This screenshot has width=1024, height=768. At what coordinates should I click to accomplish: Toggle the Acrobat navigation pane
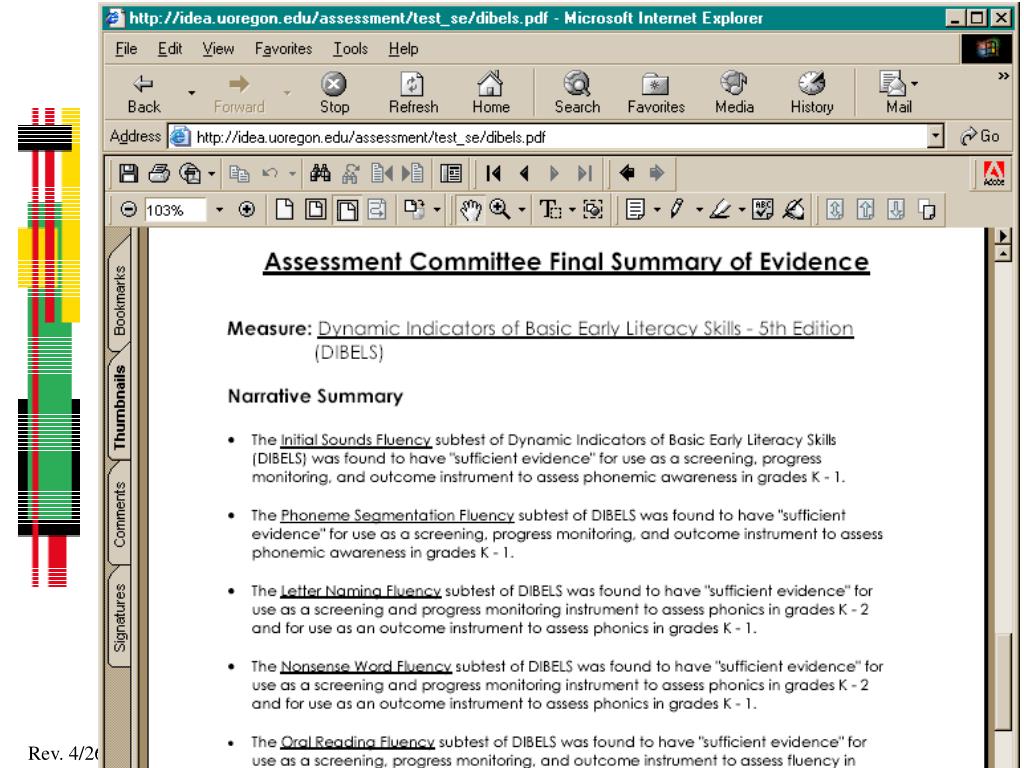click(x=451, y=173)
